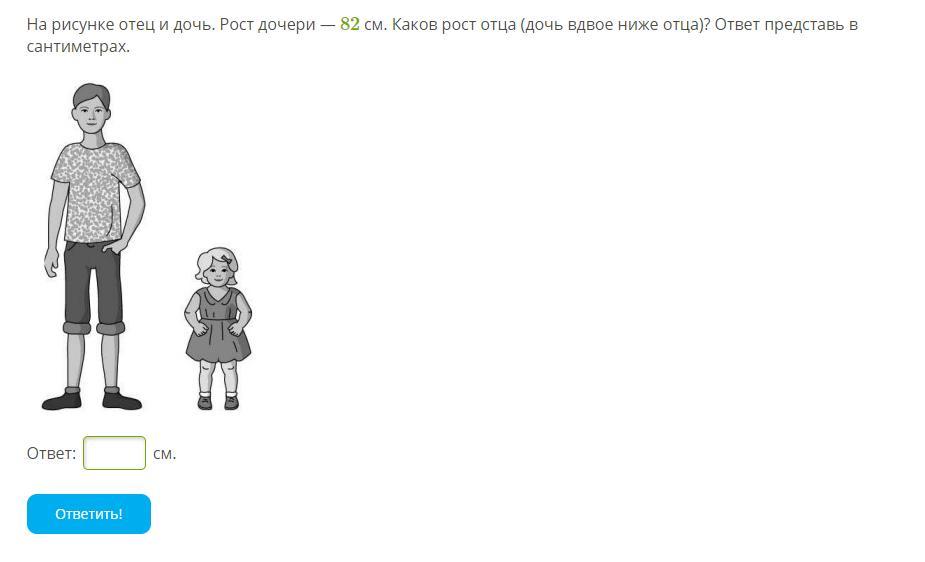Click the answer input field
Screen dimensions: 925x562
tap(114, 453)
